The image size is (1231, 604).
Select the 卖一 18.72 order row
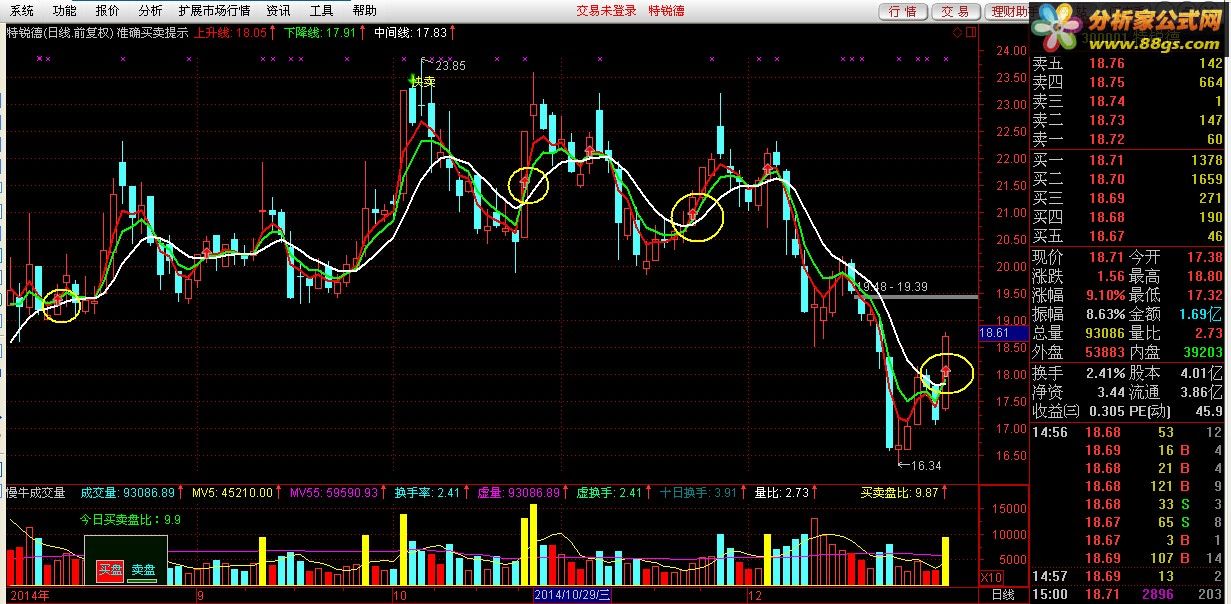1128,140
